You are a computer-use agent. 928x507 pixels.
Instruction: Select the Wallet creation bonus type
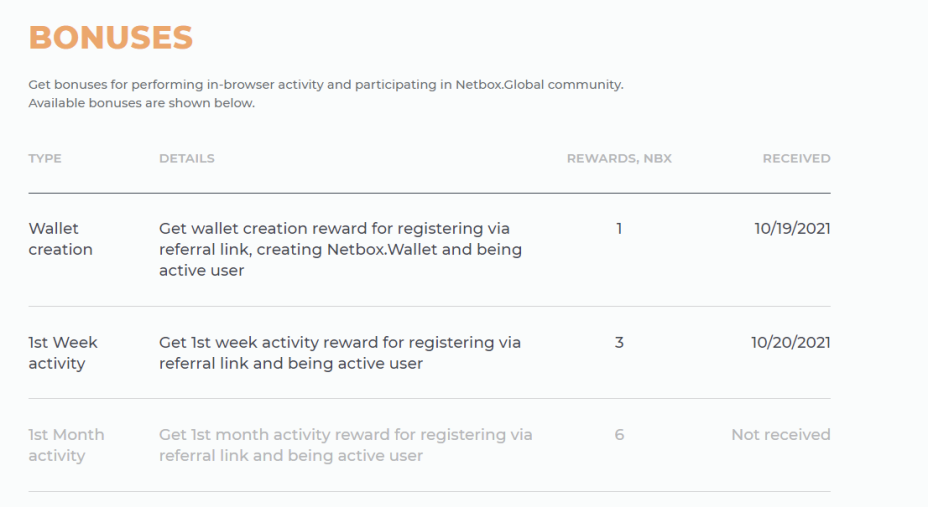60,239
